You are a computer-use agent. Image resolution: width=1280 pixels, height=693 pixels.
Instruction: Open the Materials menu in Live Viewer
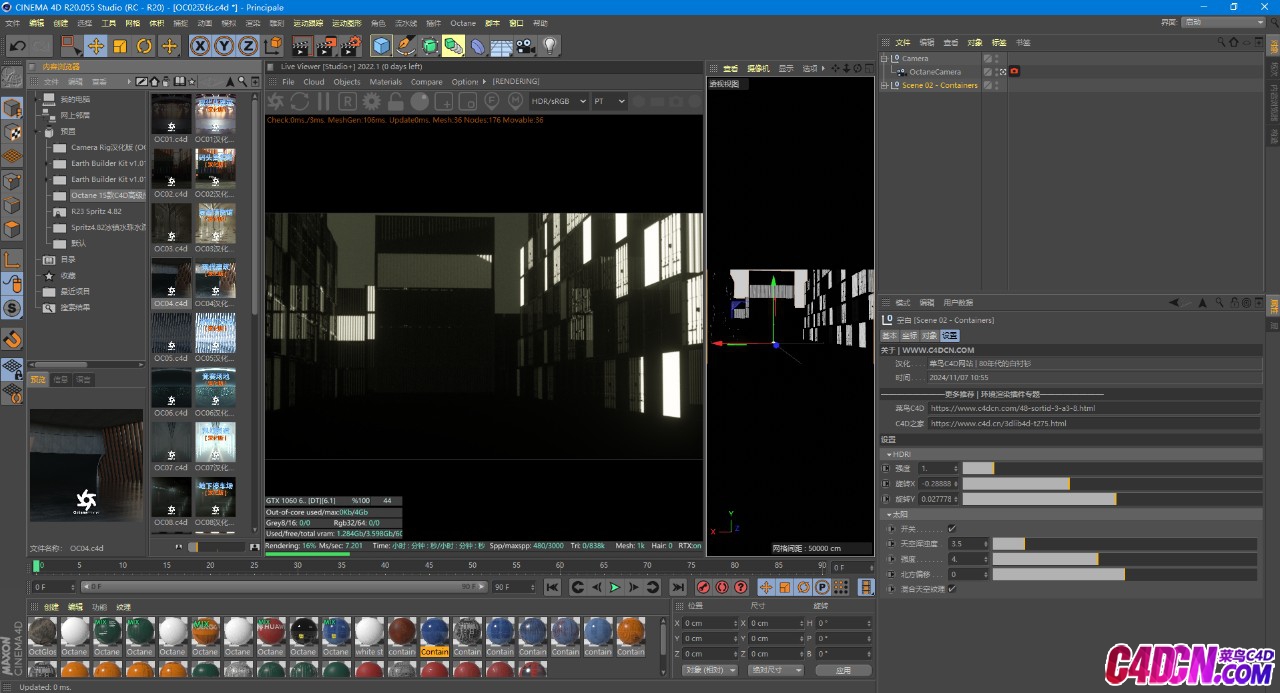click(x=385, y=82)
